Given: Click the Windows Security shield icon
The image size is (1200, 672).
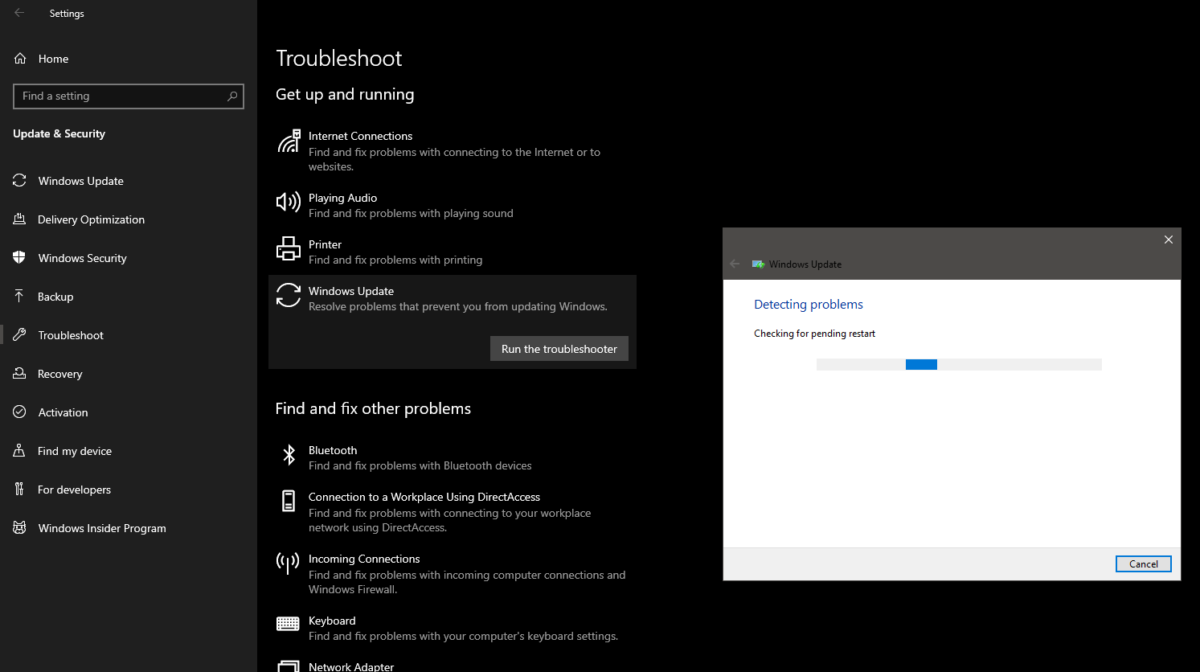Looking at the screenshot, I should [x=20, y=257].
